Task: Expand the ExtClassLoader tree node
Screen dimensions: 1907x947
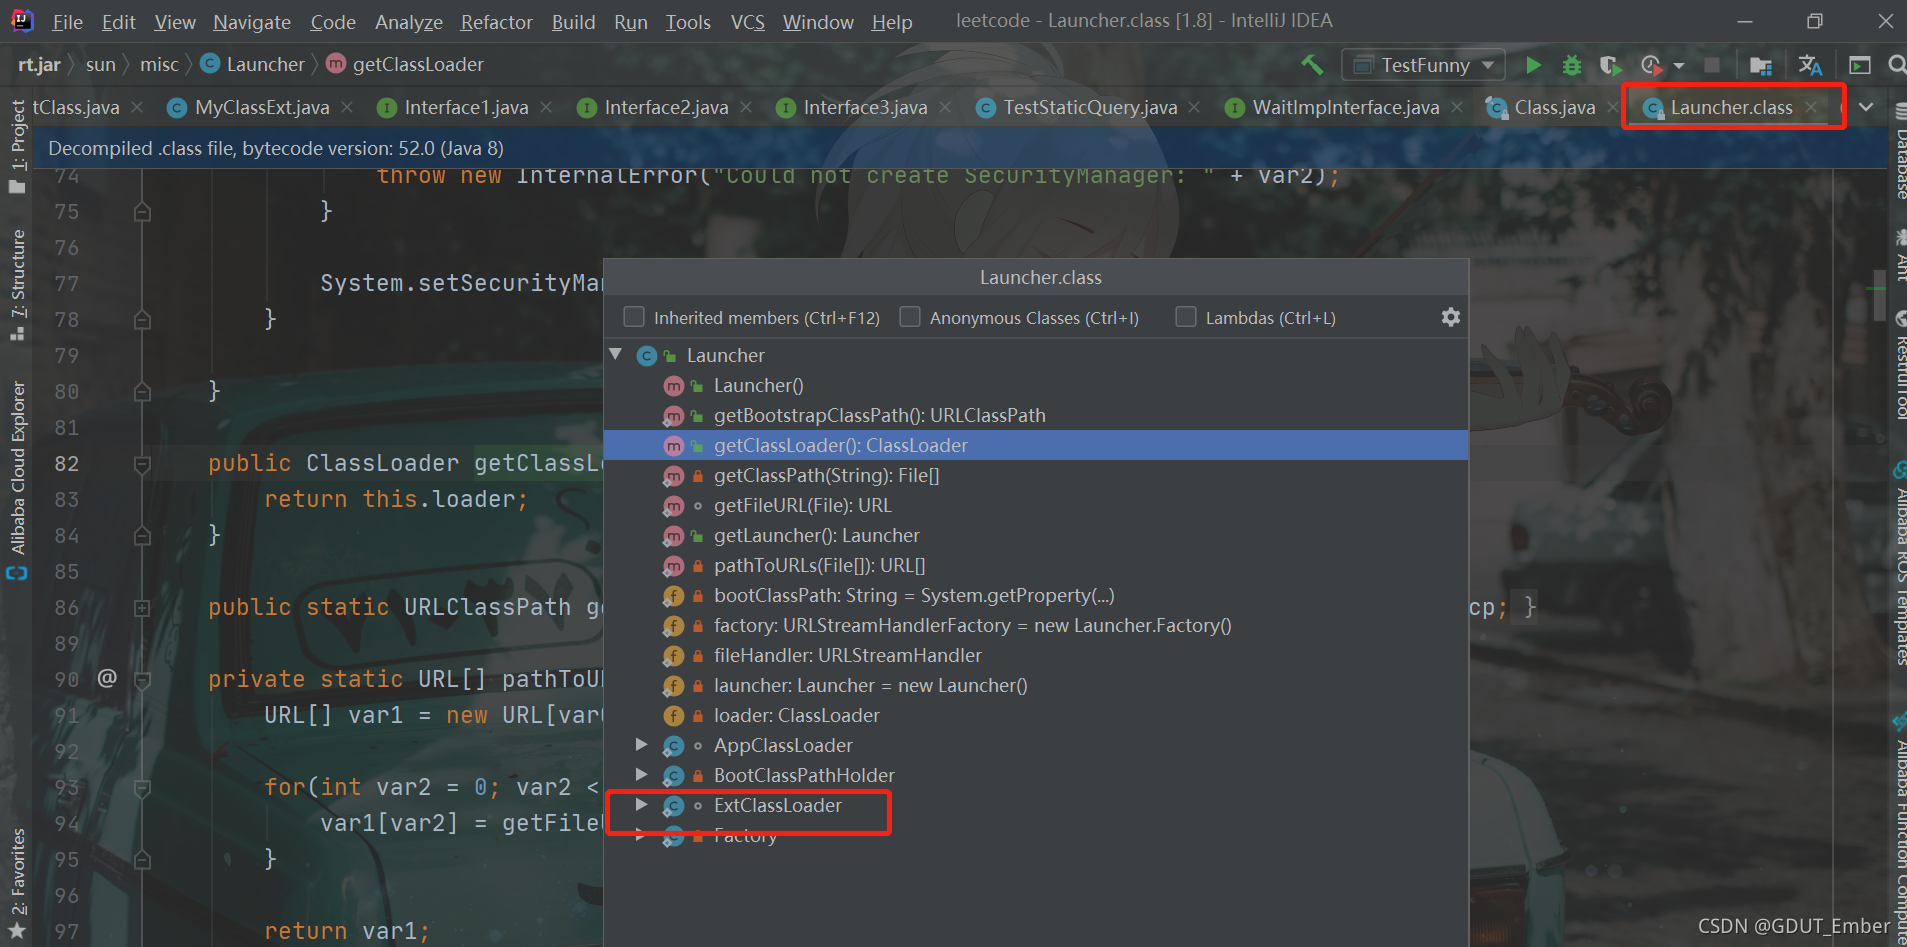Action: point(641,805)
